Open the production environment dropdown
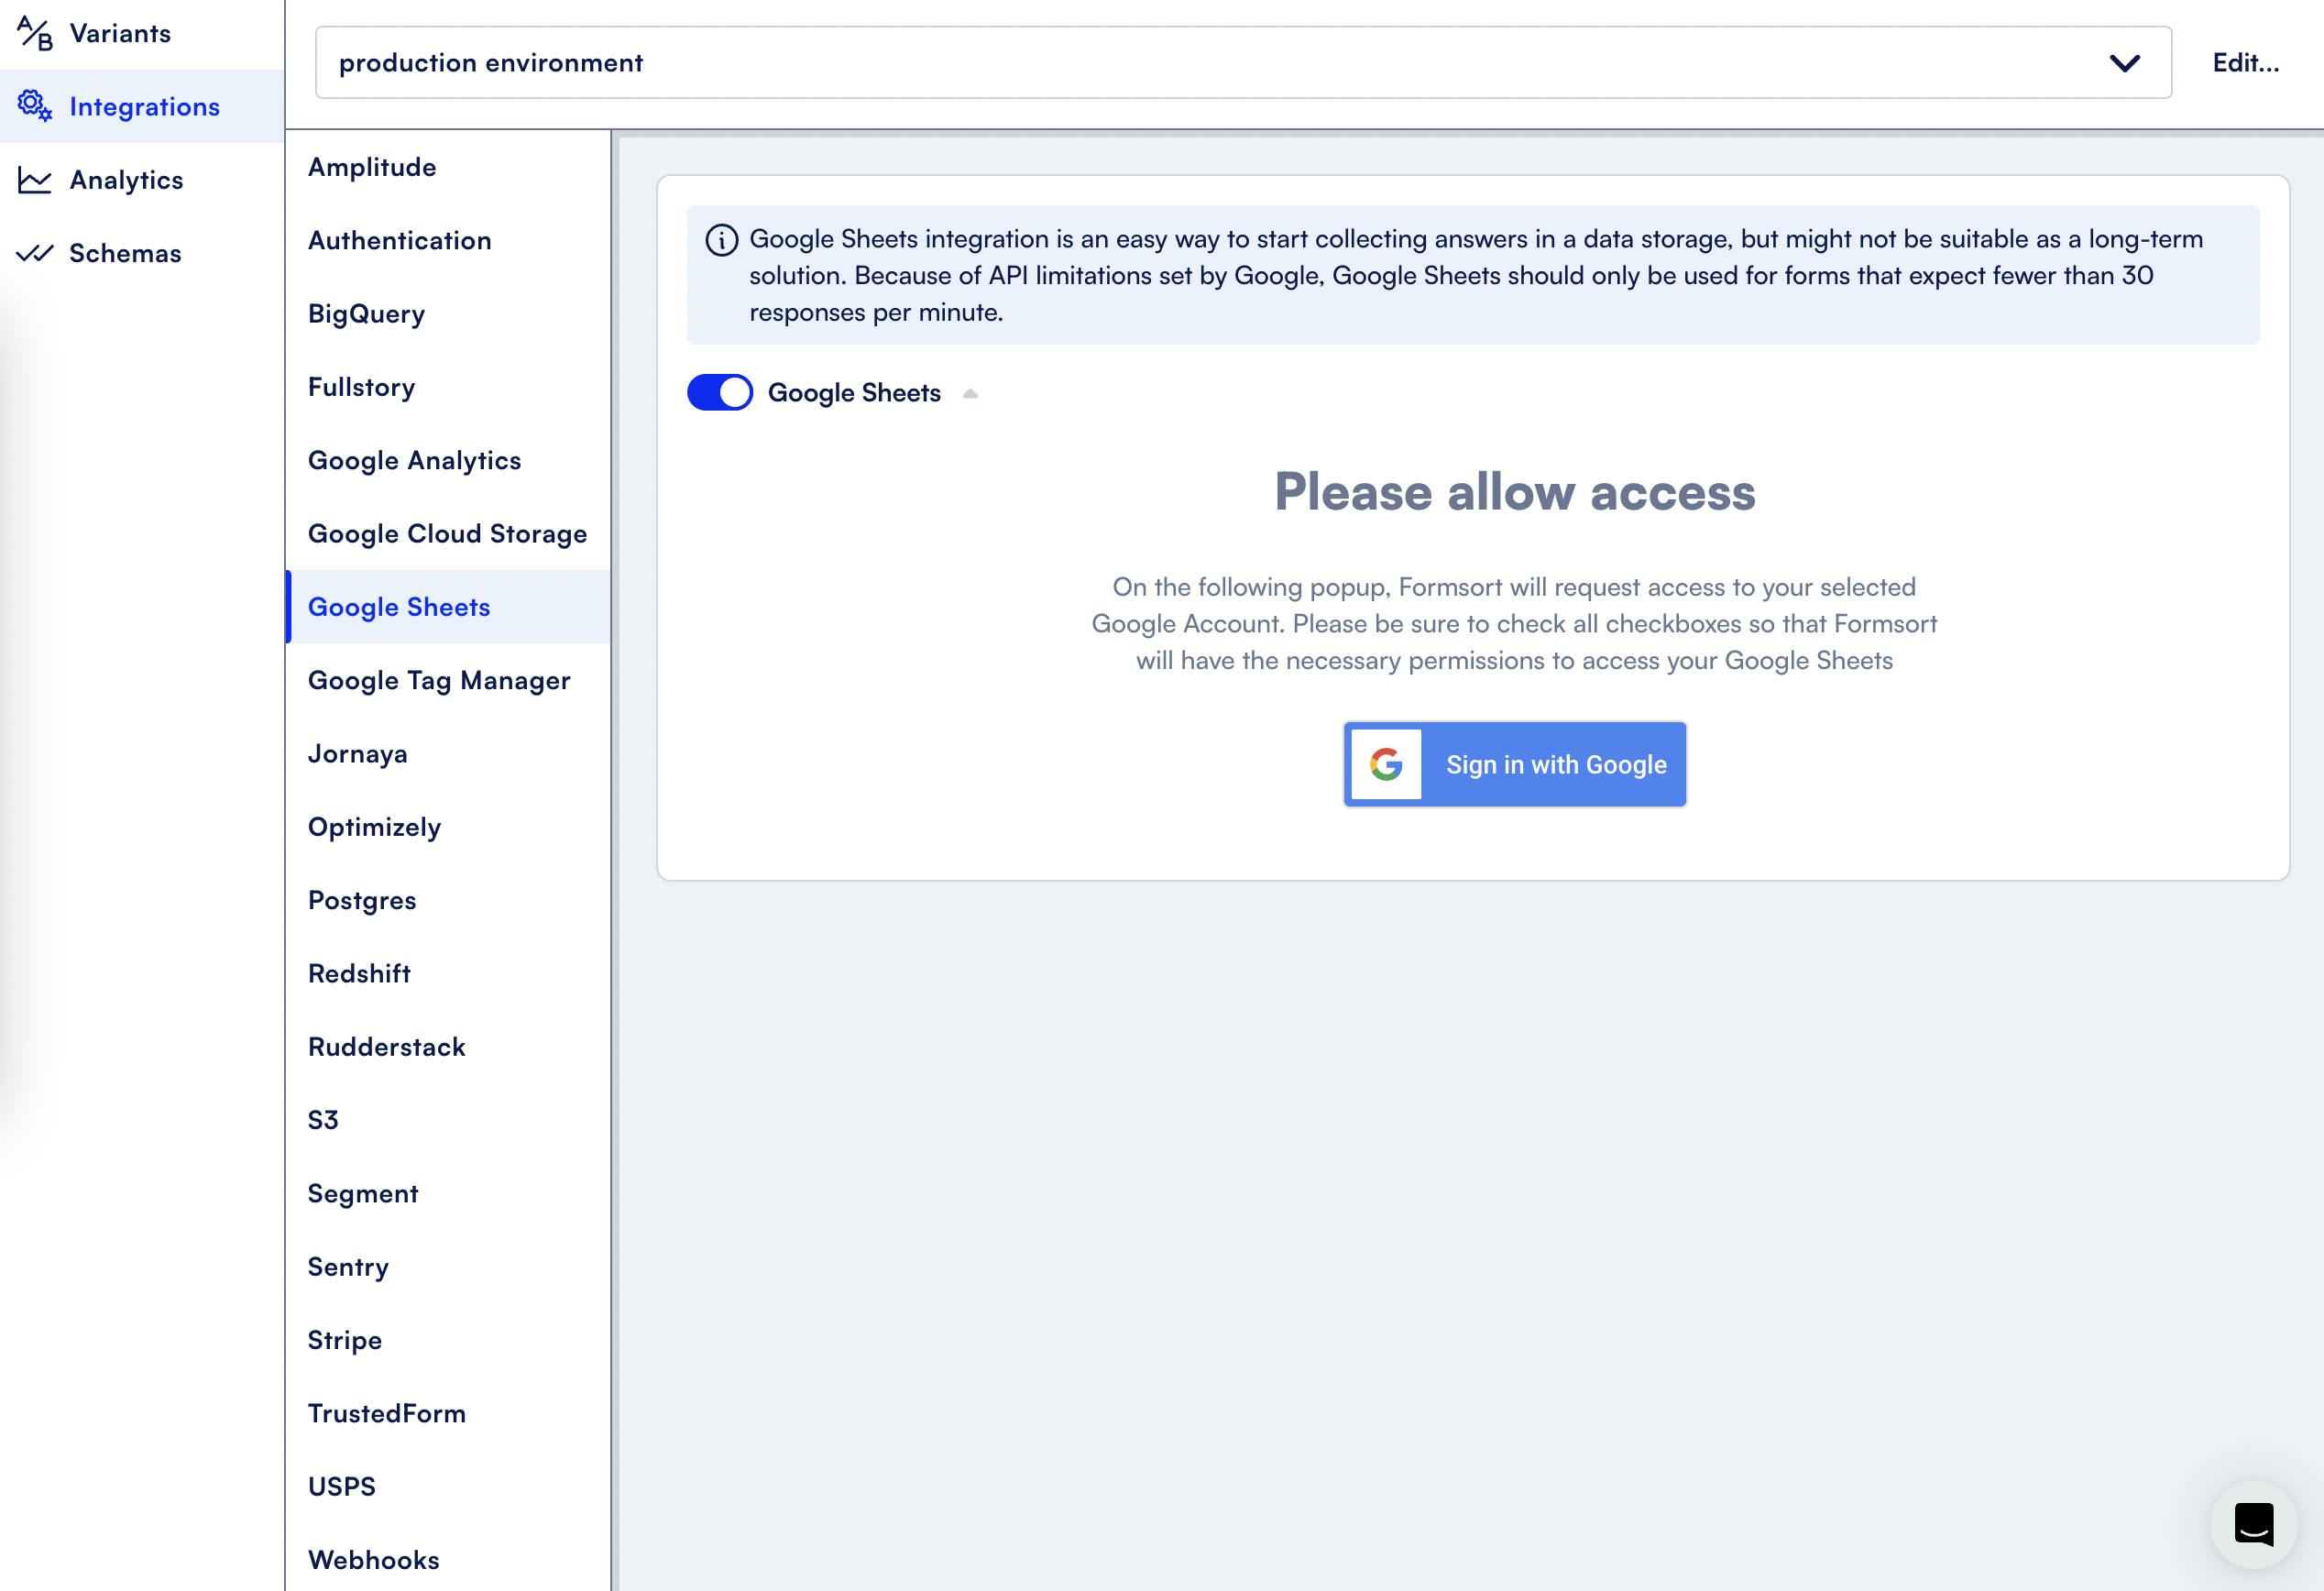2324x1591 pixels. click(x=1243, y=62)
